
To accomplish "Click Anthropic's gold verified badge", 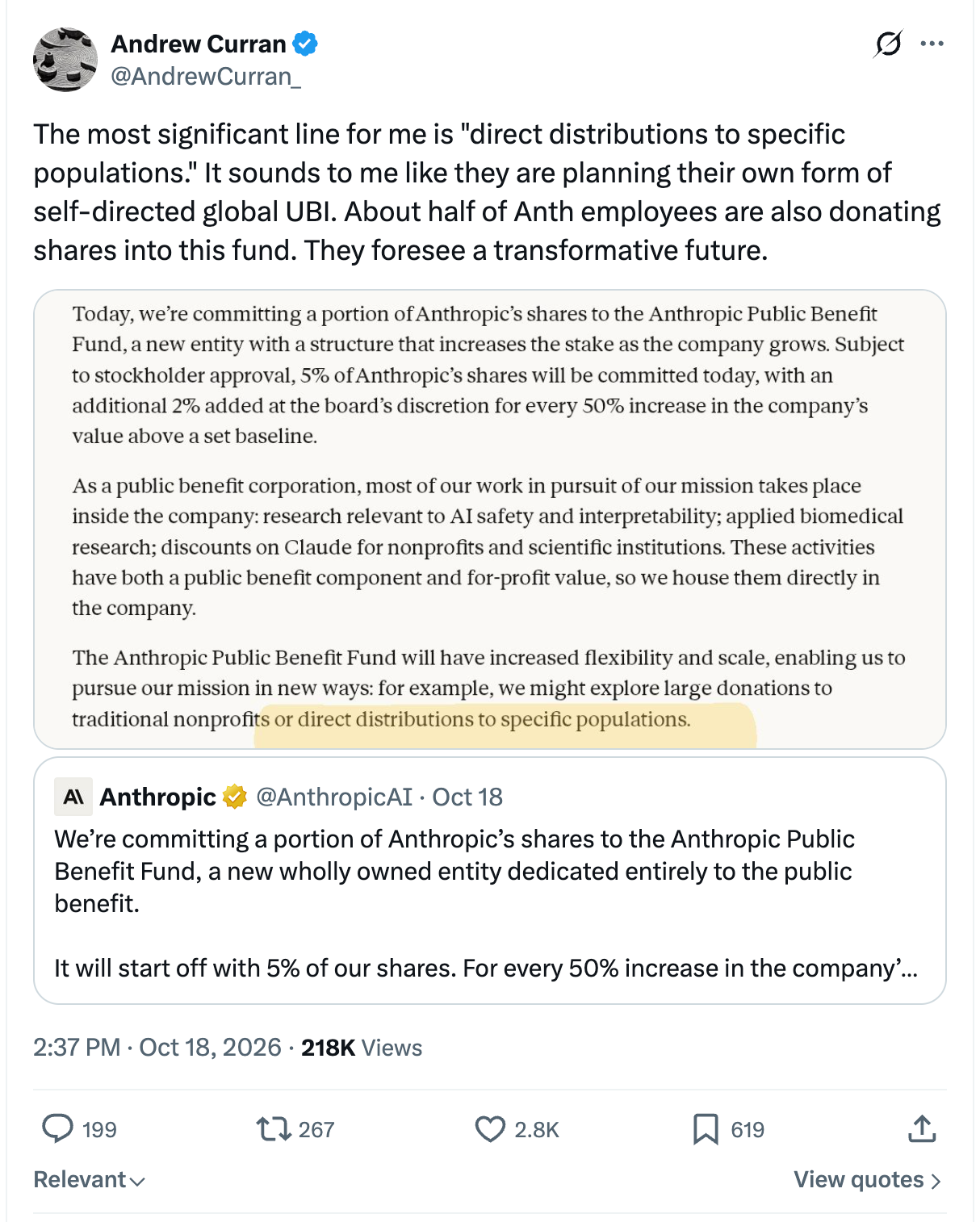I will 235,797.
